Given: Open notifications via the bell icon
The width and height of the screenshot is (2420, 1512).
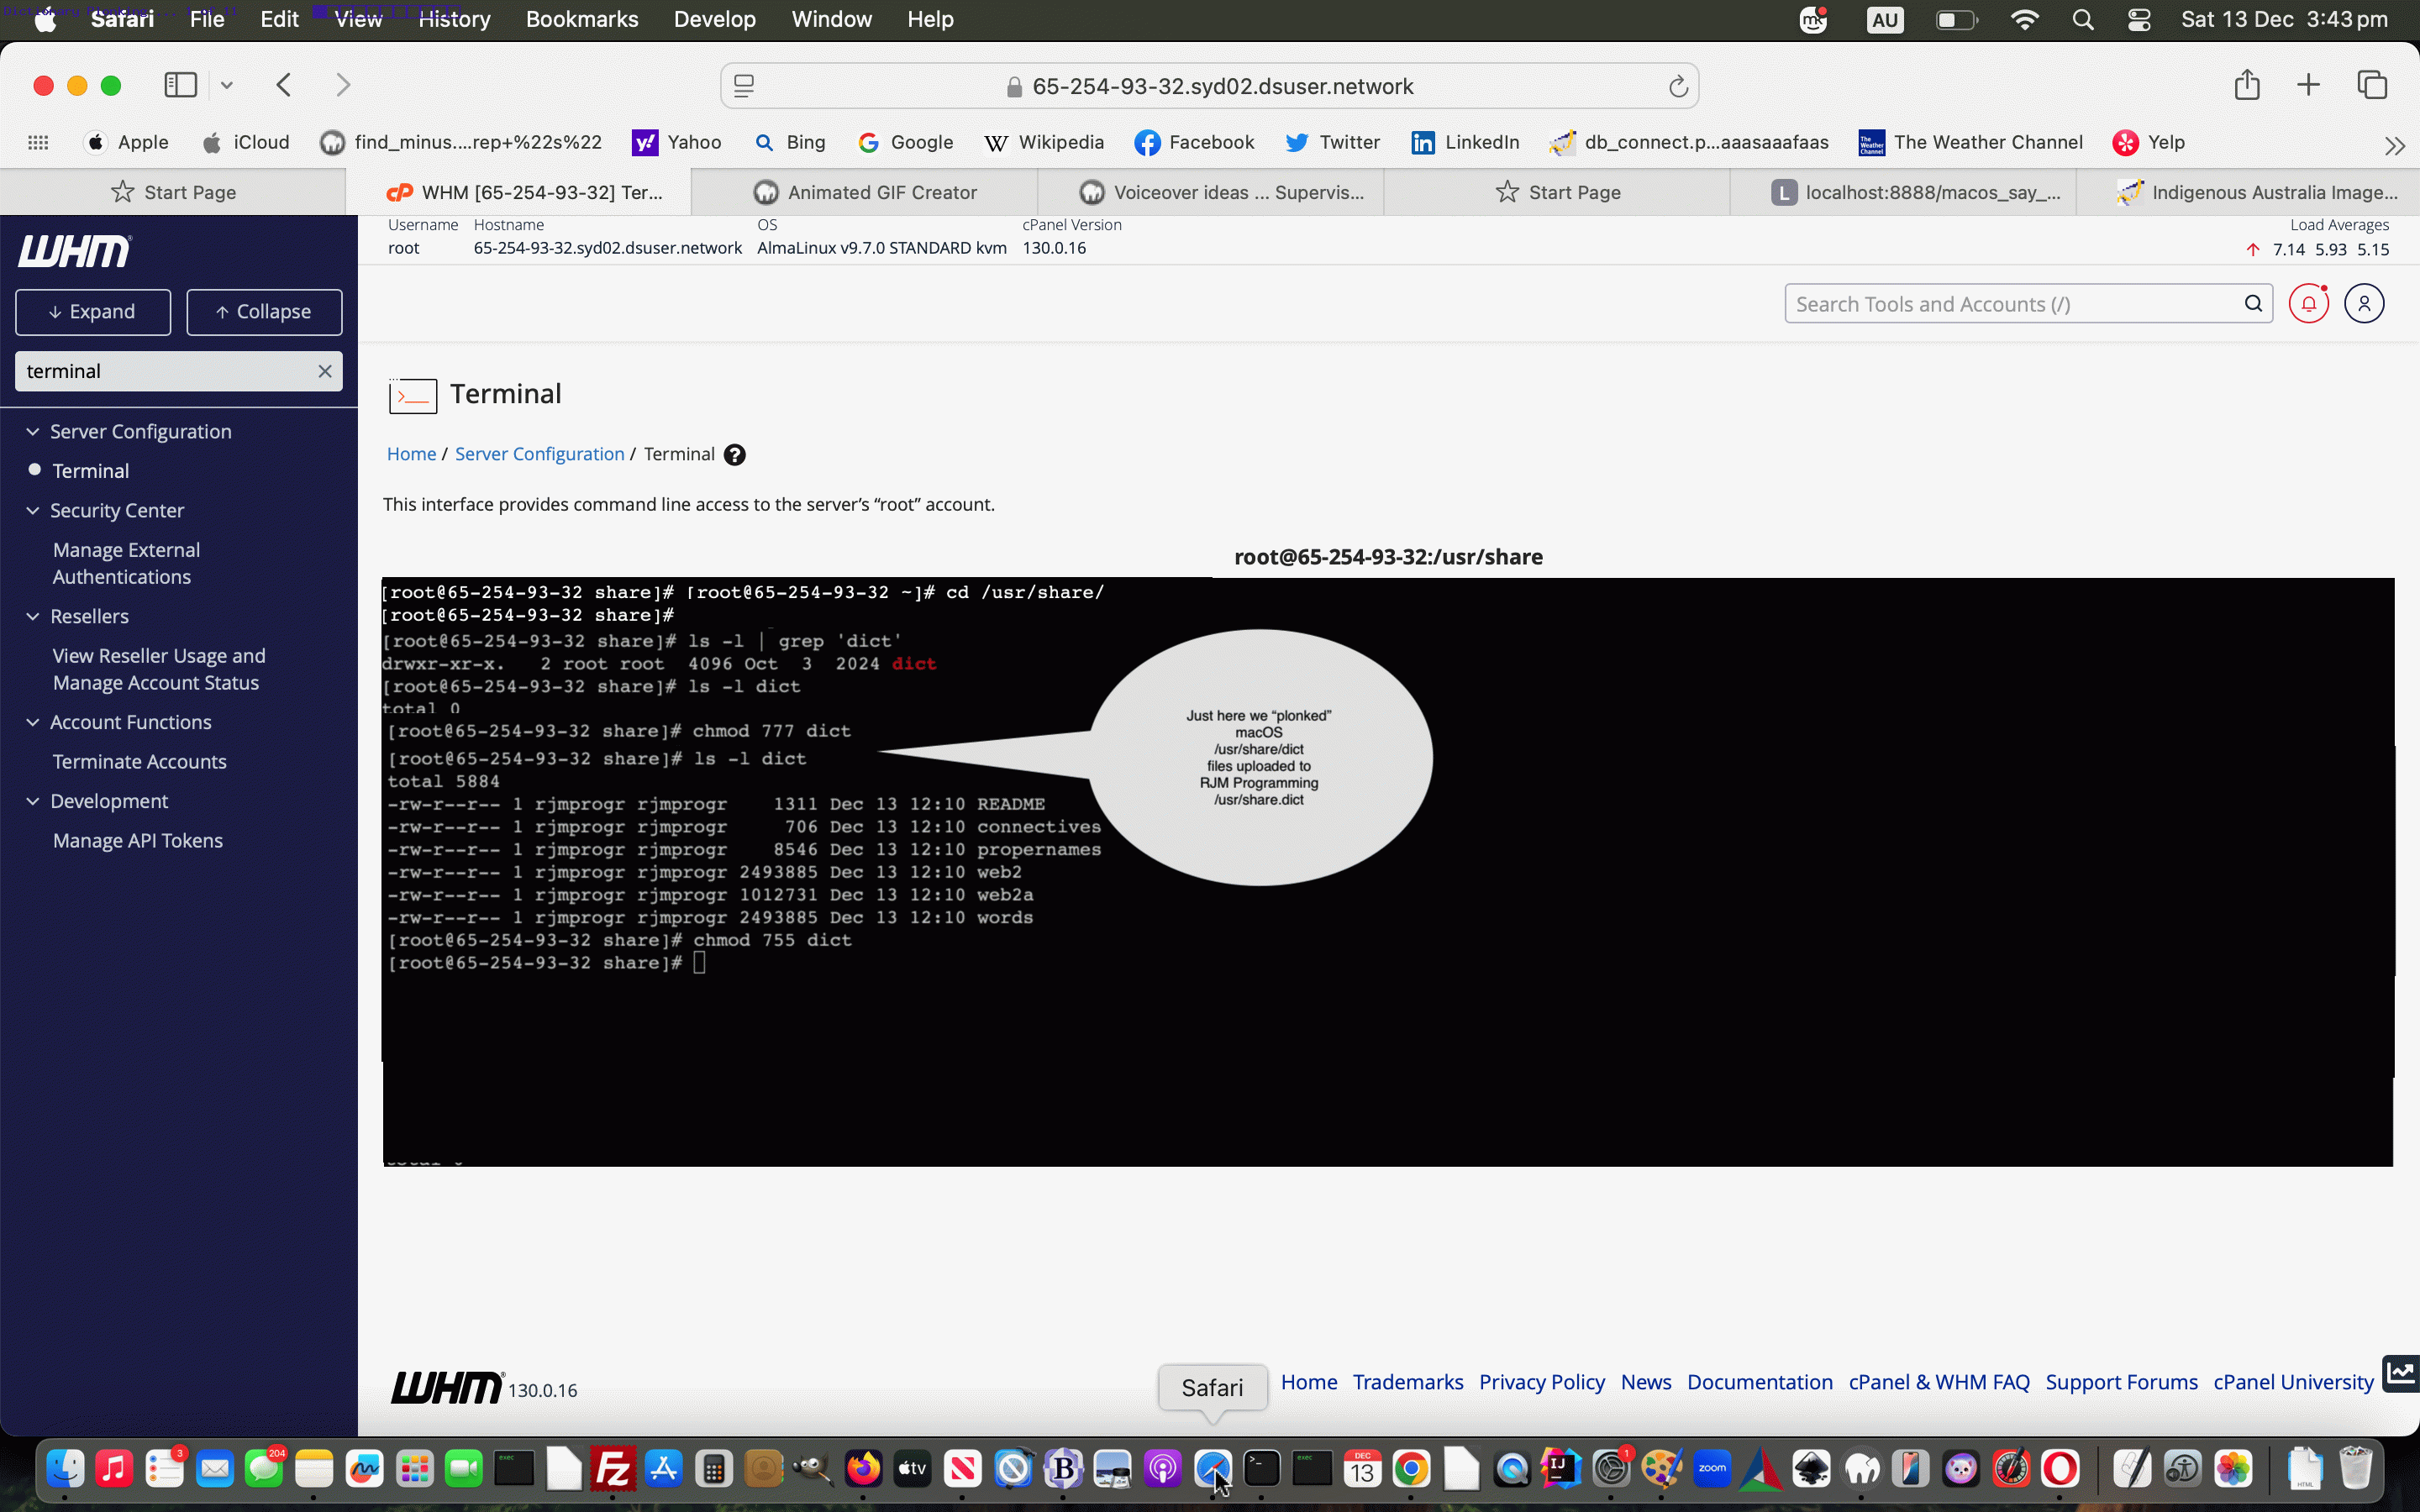Looking at the screenshot, I should tap(2309, 302).
